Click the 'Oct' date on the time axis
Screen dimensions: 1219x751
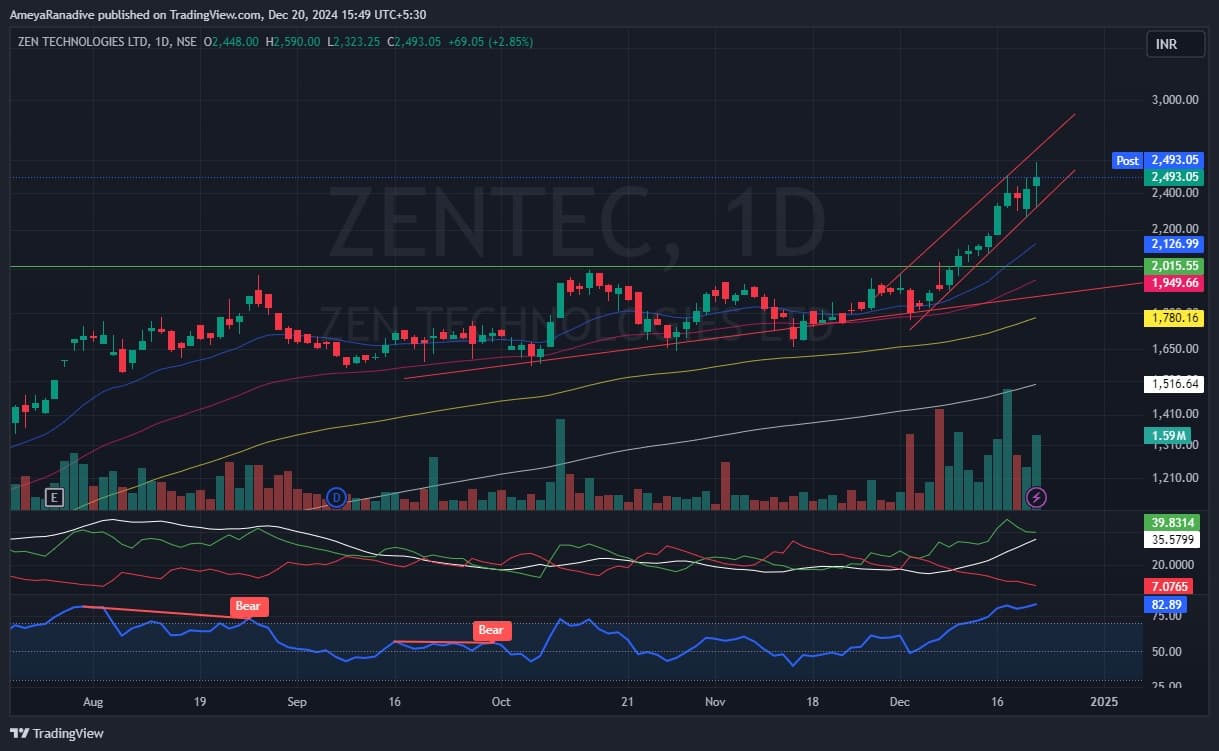[501, 702]
